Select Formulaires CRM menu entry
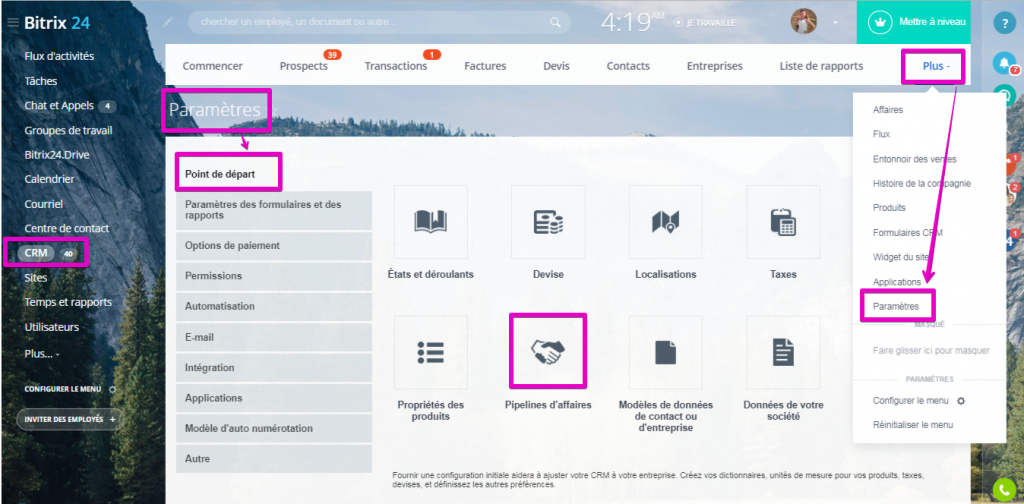The image size is (1024, 504). point(907,232)
